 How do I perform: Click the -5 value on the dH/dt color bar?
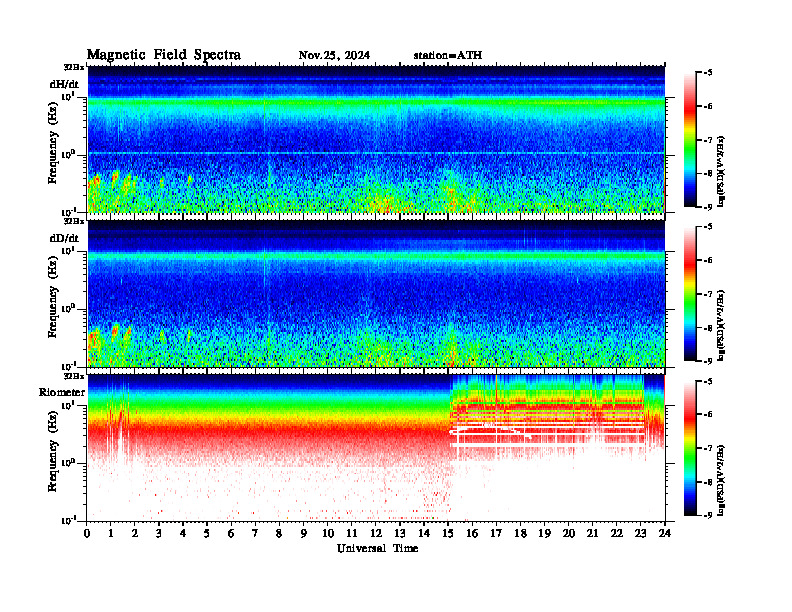coord(707,73)
